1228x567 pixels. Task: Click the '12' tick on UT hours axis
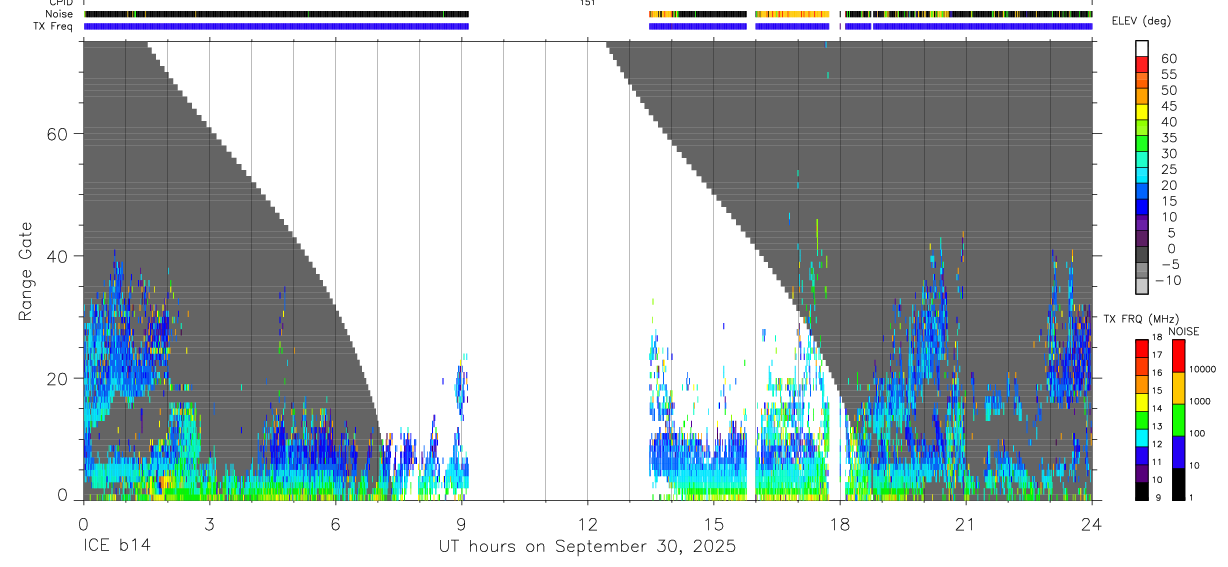[587, 523]
